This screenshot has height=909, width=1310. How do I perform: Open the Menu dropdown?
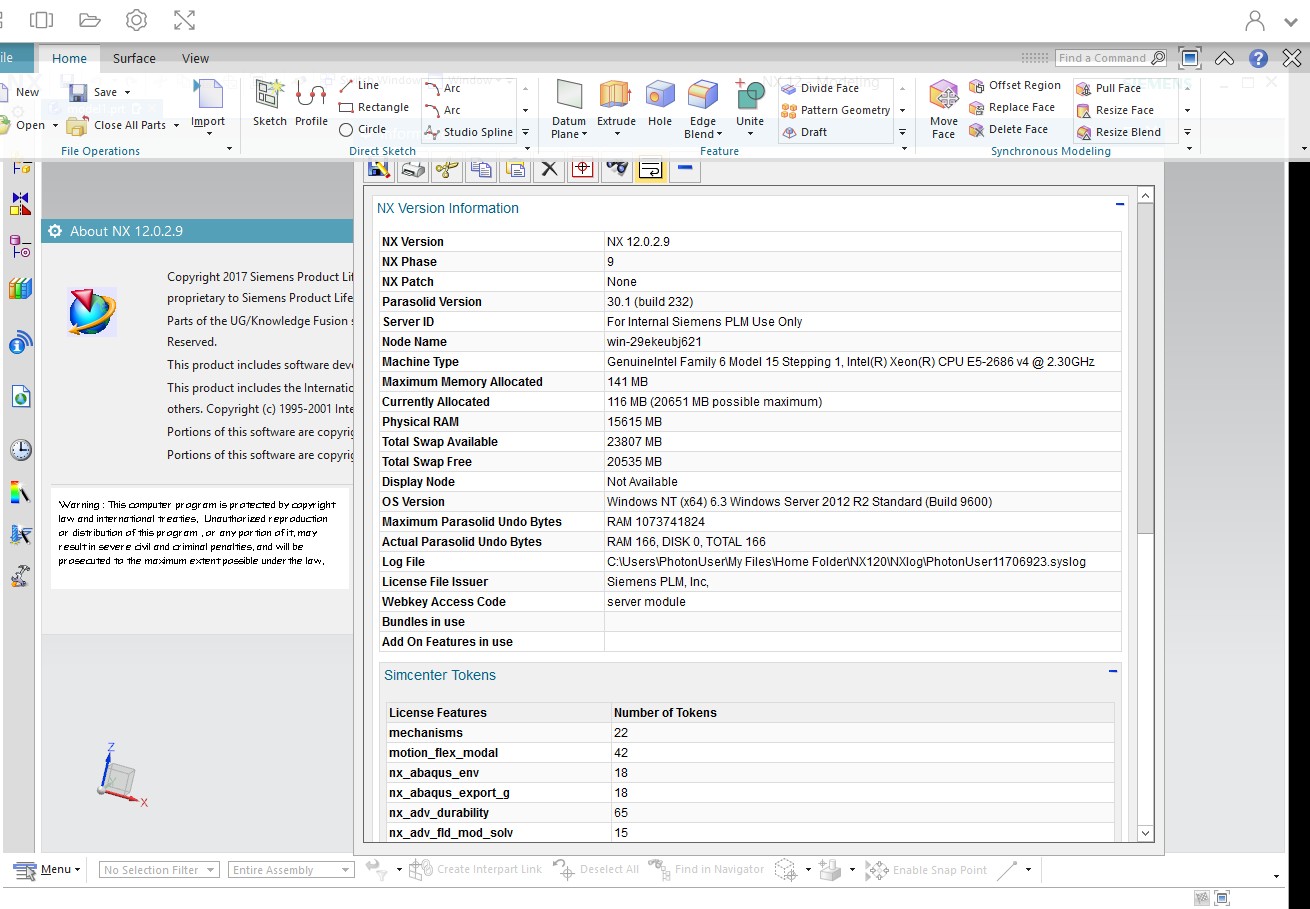click(x=47, y=870)
